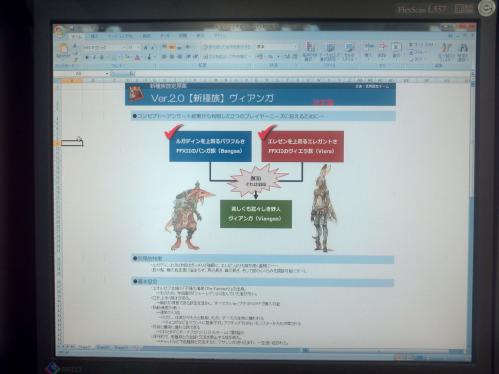Click the Decrease Decimal icon
This screenshot has width=499, height=374.
click(x=294, y=57)
